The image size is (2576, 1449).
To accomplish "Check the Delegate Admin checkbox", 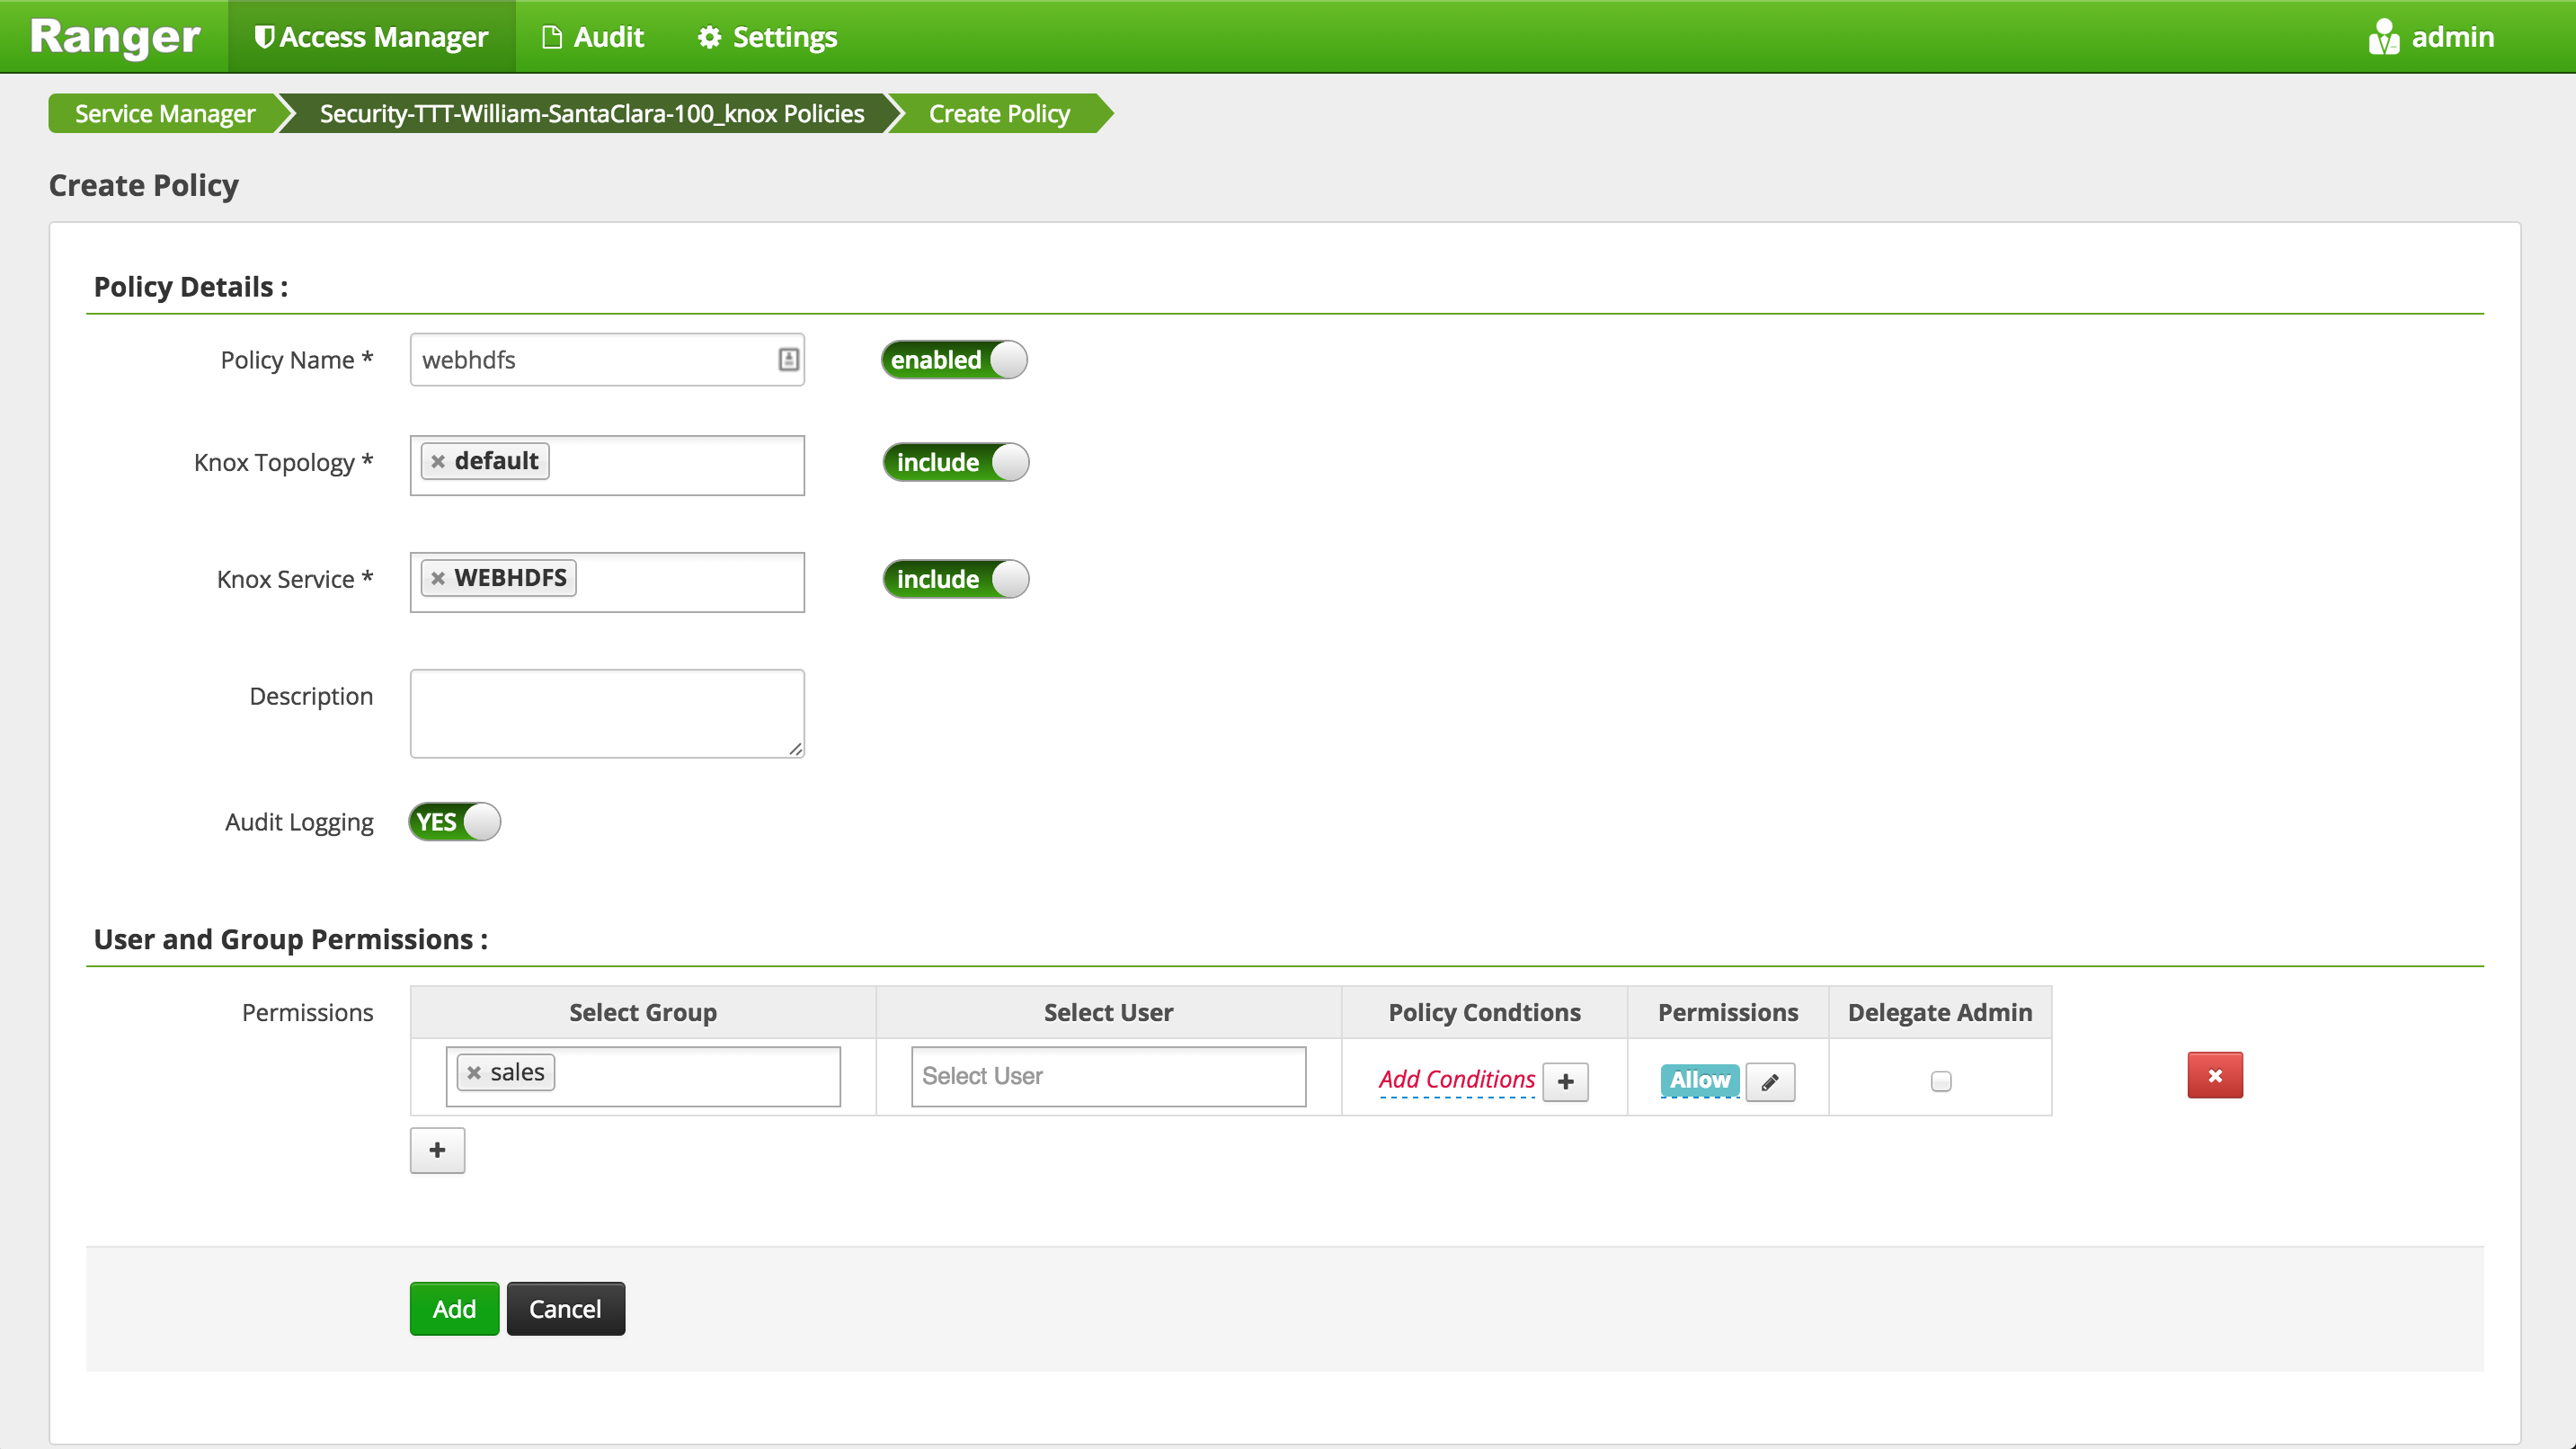I will click(1940, 1081).
